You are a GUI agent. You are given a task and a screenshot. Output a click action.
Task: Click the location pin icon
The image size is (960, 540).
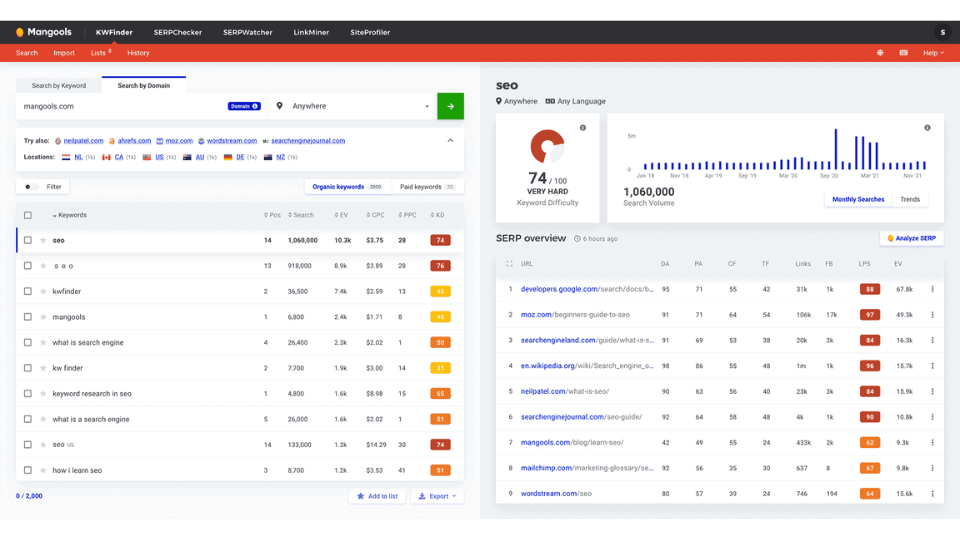(279, 106)
